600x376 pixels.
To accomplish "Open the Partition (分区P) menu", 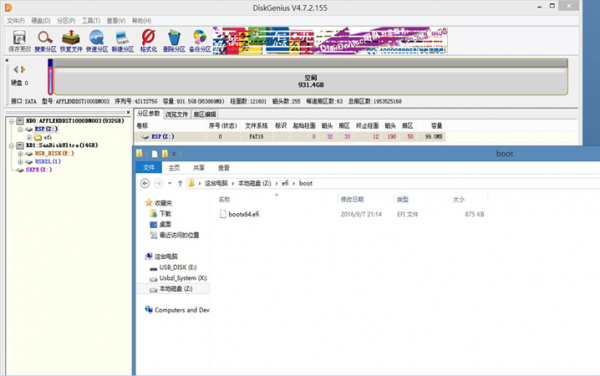I will click(x=66, y=21).
